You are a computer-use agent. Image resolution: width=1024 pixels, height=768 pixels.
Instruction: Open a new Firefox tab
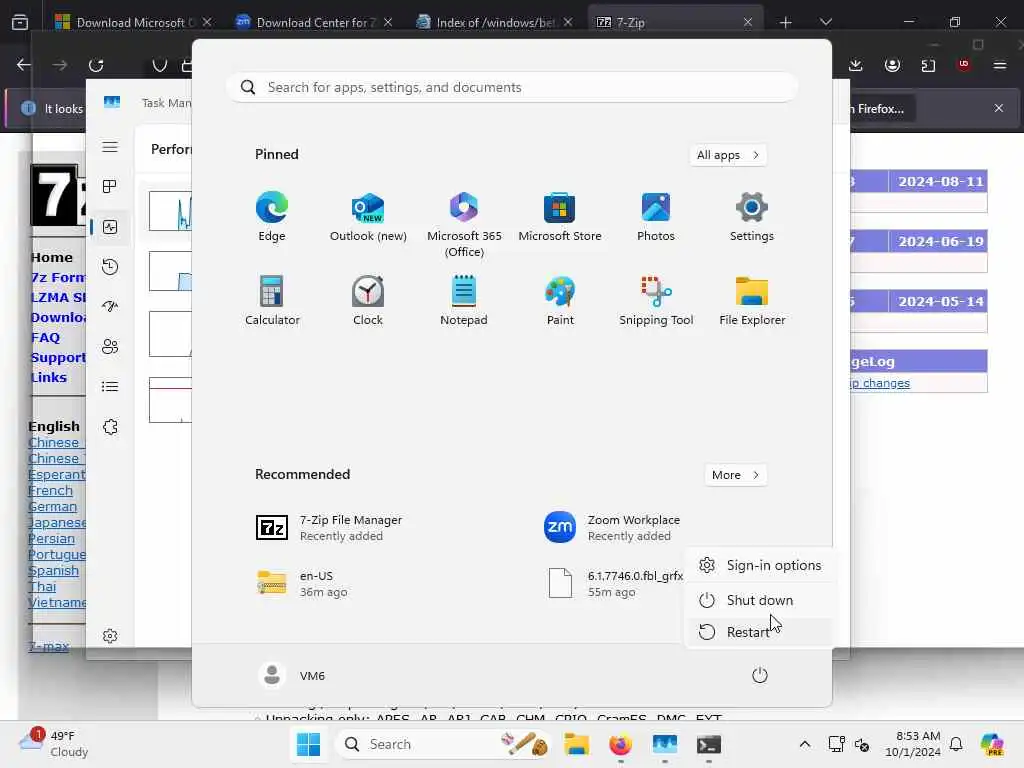click(786, 22)
